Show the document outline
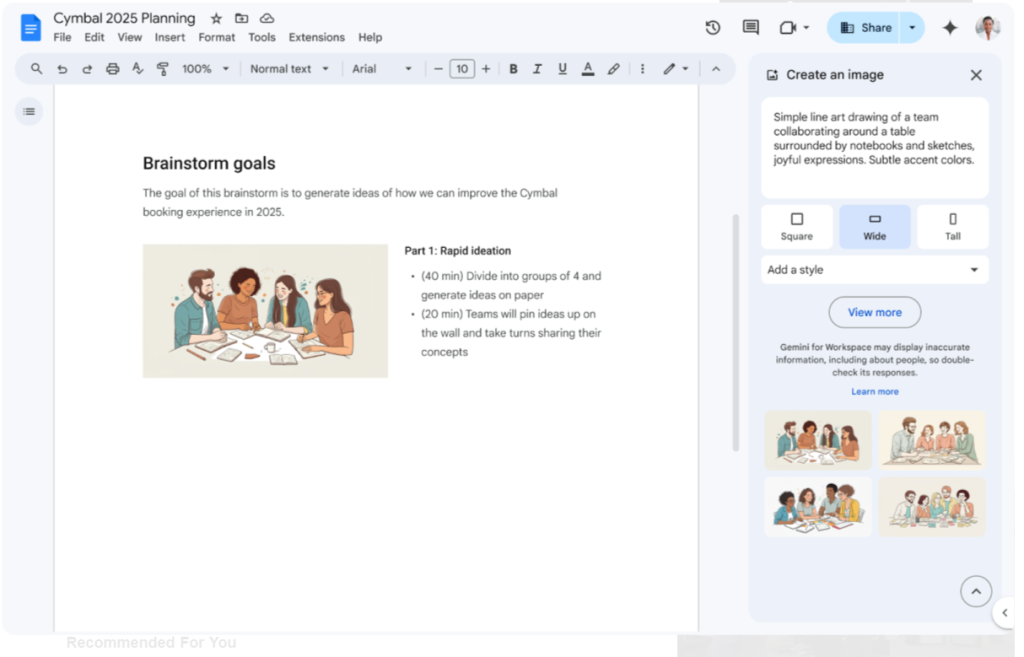Screen dimensions: 1024x657 29,111
